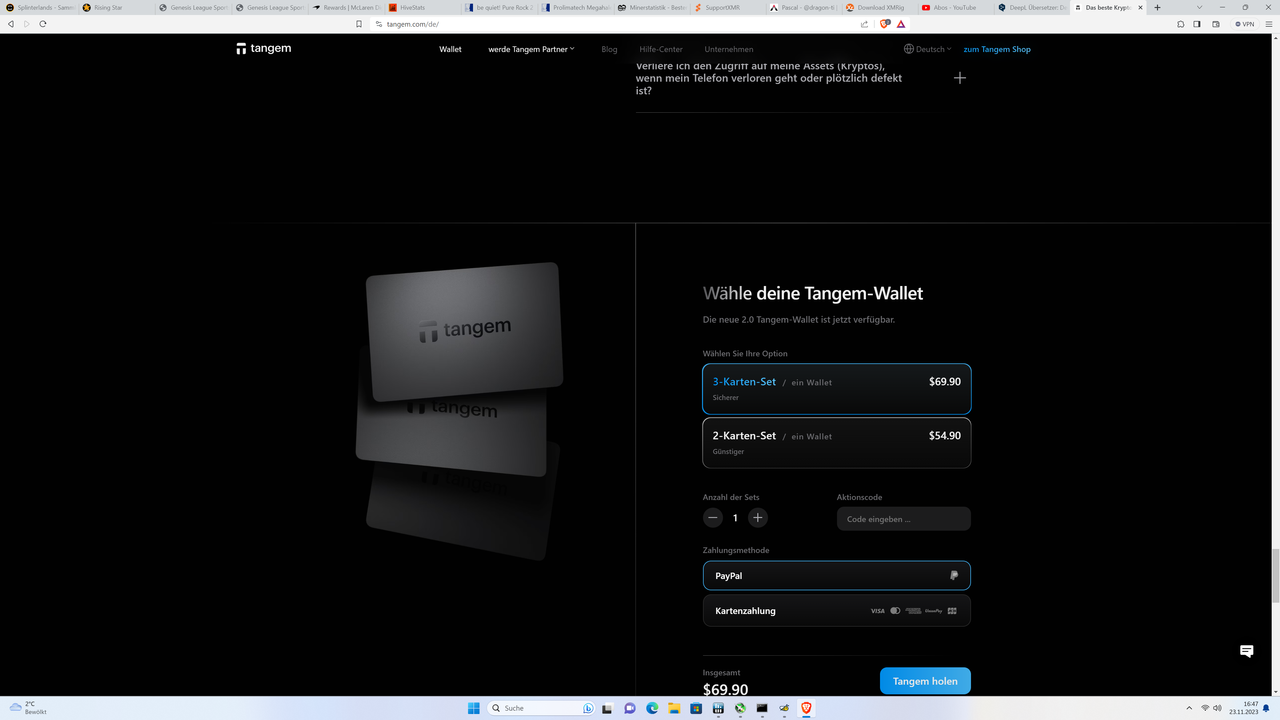Open the Brave browser taskbar icon
1280x720 pixels.
[806, 708]
